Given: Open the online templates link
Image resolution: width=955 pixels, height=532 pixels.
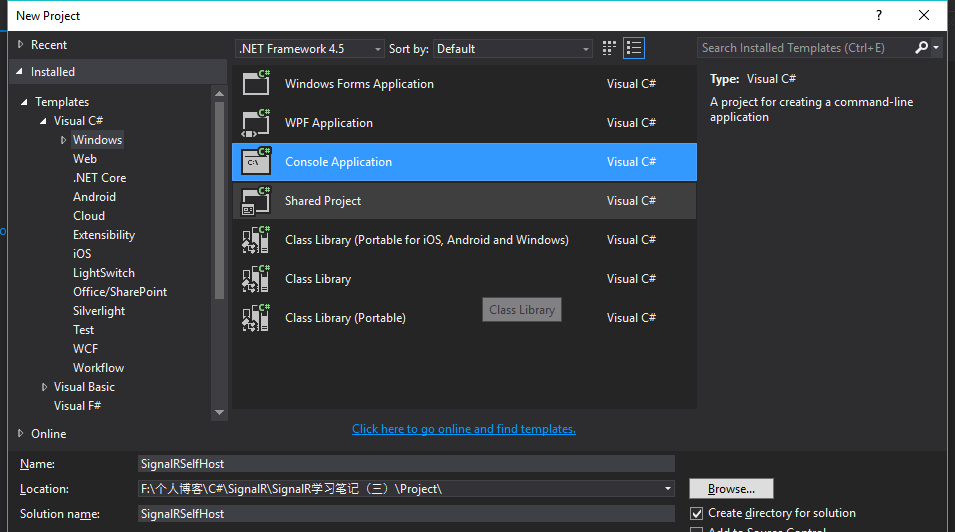Looking at the screenshot, I should pyautogui.click(x=463, y=429).
